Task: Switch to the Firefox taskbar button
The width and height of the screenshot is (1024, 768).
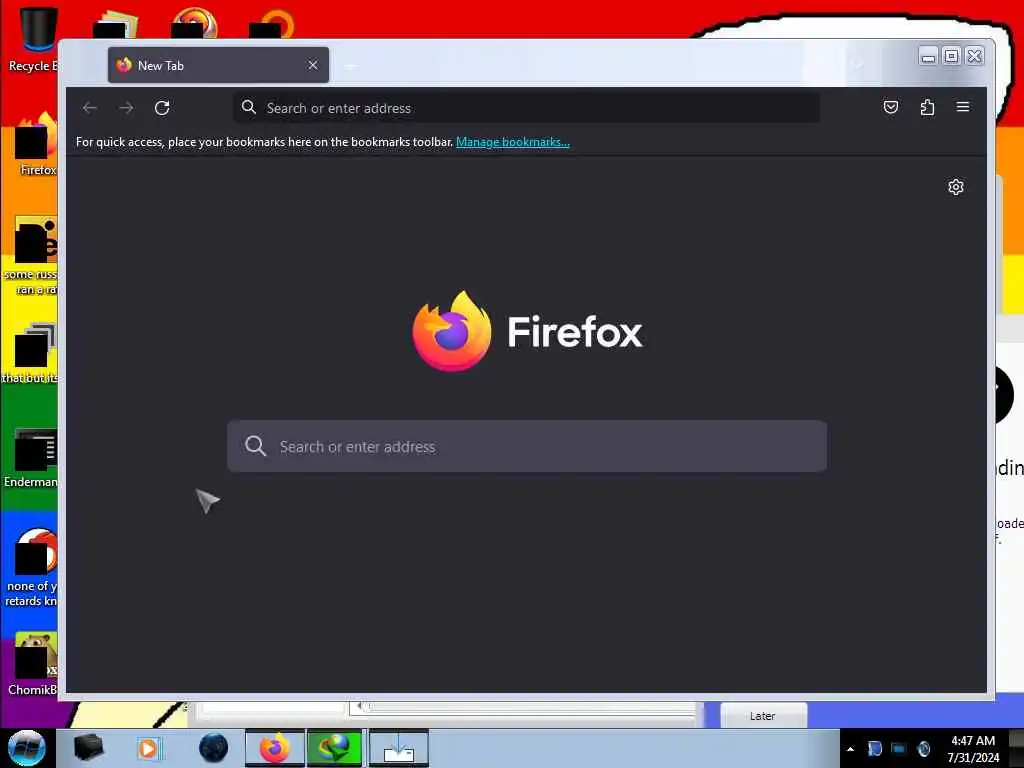Action: 275,748
